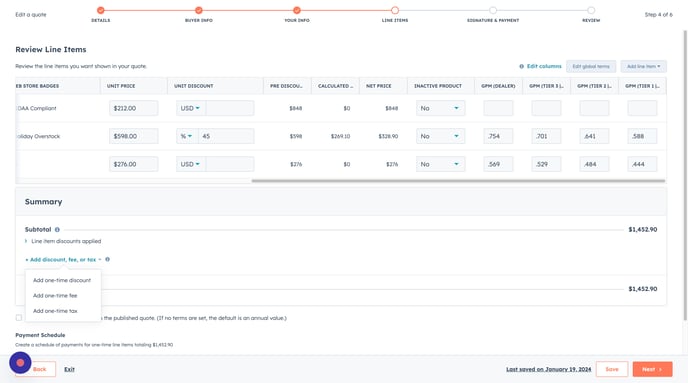Click the Exit link
Screen dimensions: 688x383
69,369
